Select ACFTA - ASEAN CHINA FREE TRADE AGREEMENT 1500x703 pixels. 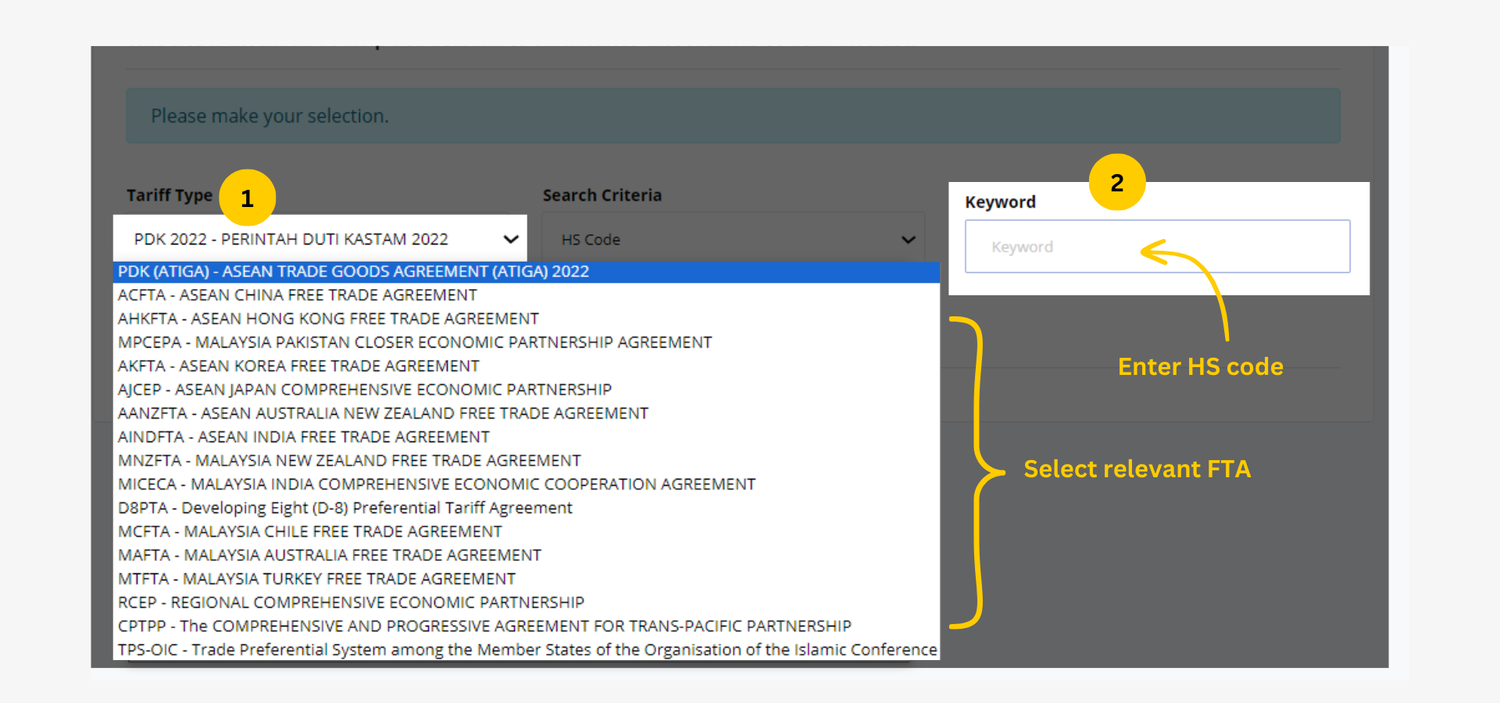click(297, 295)
